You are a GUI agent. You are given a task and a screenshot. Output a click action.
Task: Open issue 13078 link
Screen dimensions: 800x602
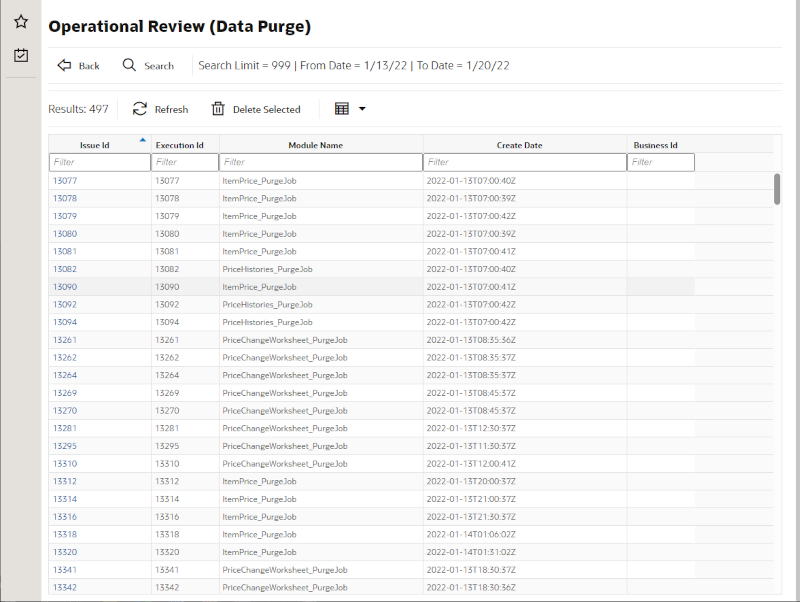tap(65, 198)
